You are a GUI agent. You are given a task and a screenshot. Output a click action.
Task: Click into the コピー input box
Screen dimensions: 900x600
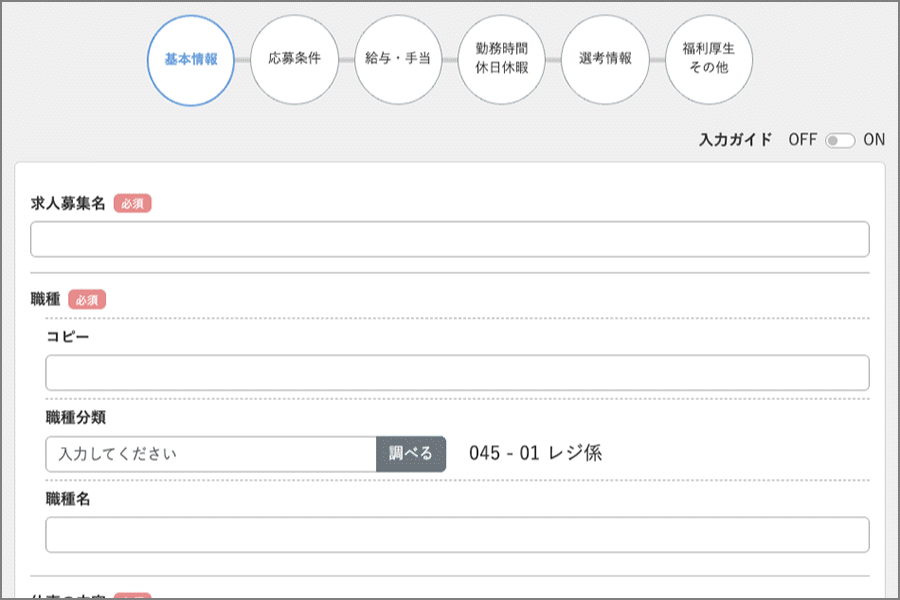(x=457, y=373)
